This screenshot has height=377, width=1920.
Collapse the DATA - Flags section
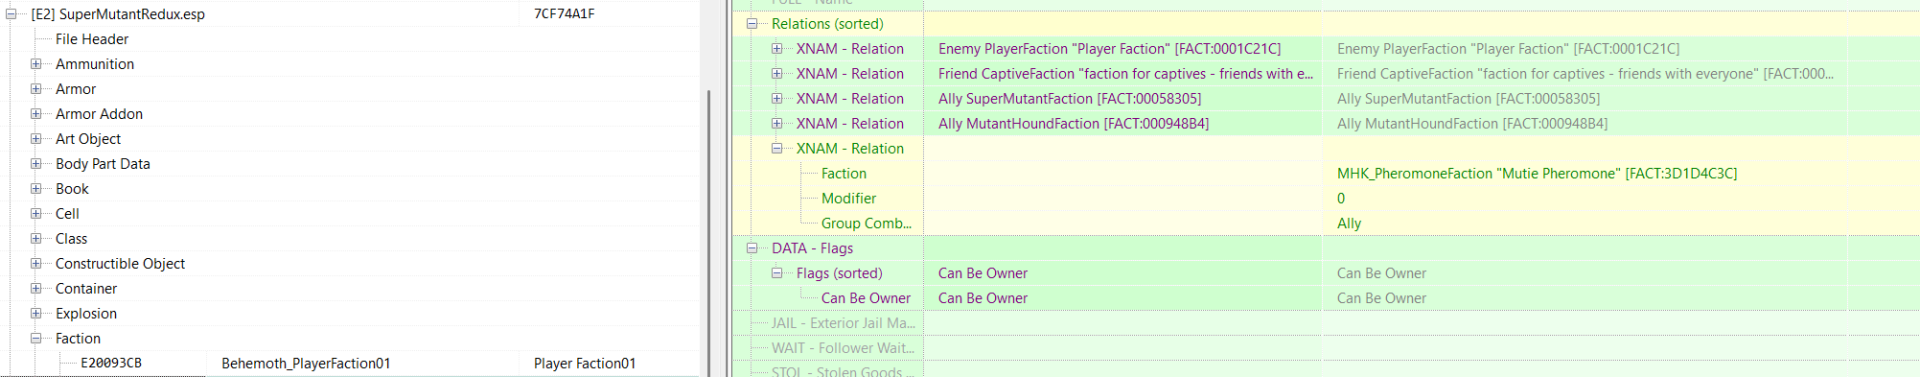(752, 249)
